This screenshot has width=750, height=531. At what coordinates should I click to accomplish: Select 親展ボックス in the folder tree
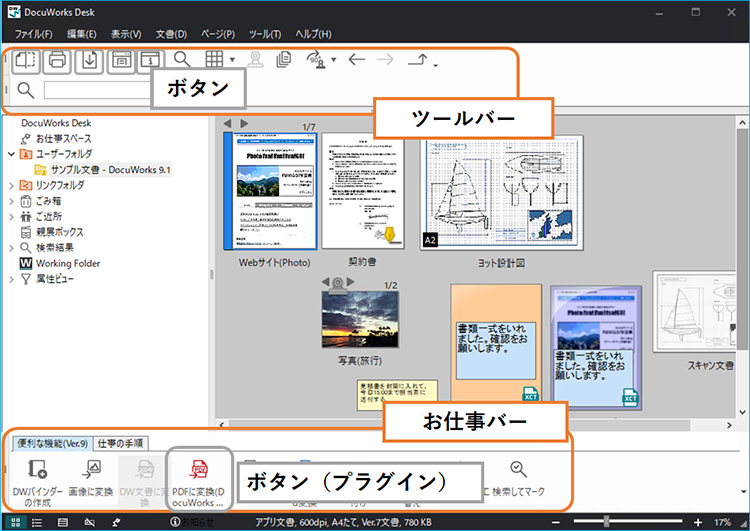(x=59, y=232)
